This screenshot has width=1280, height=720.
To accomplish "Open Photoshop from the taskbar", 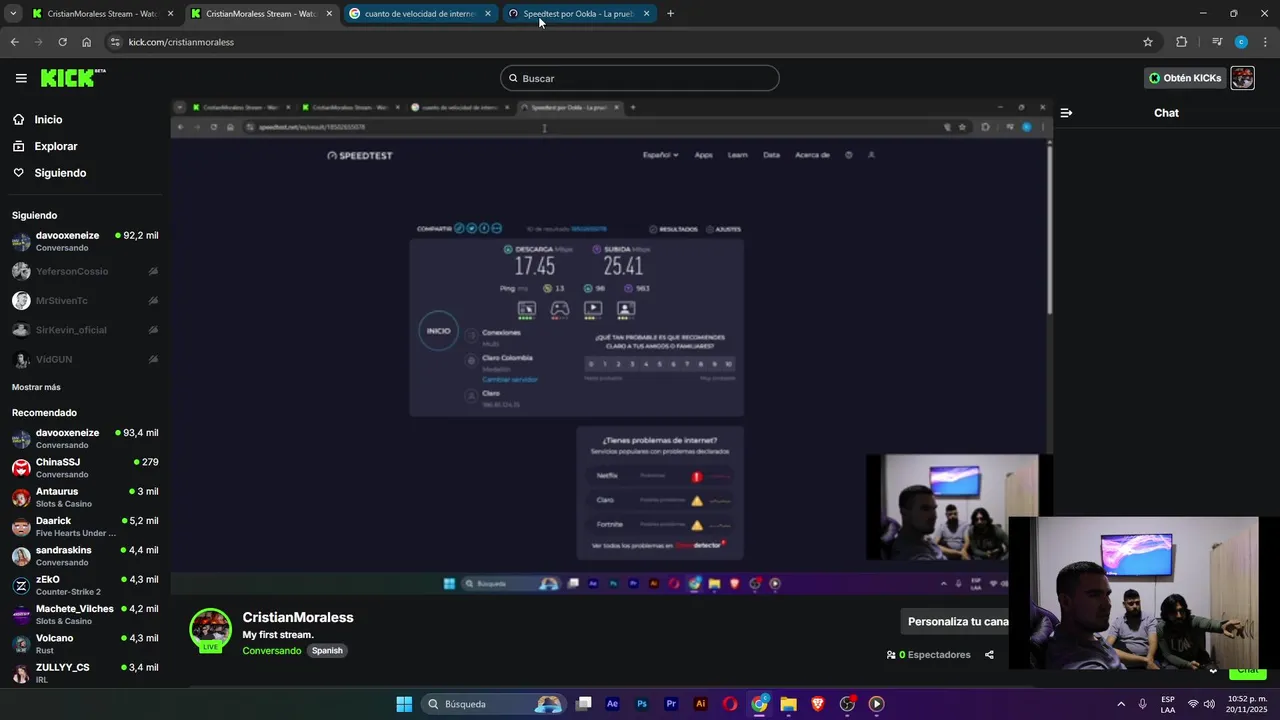I will click(x=642, y=704).
